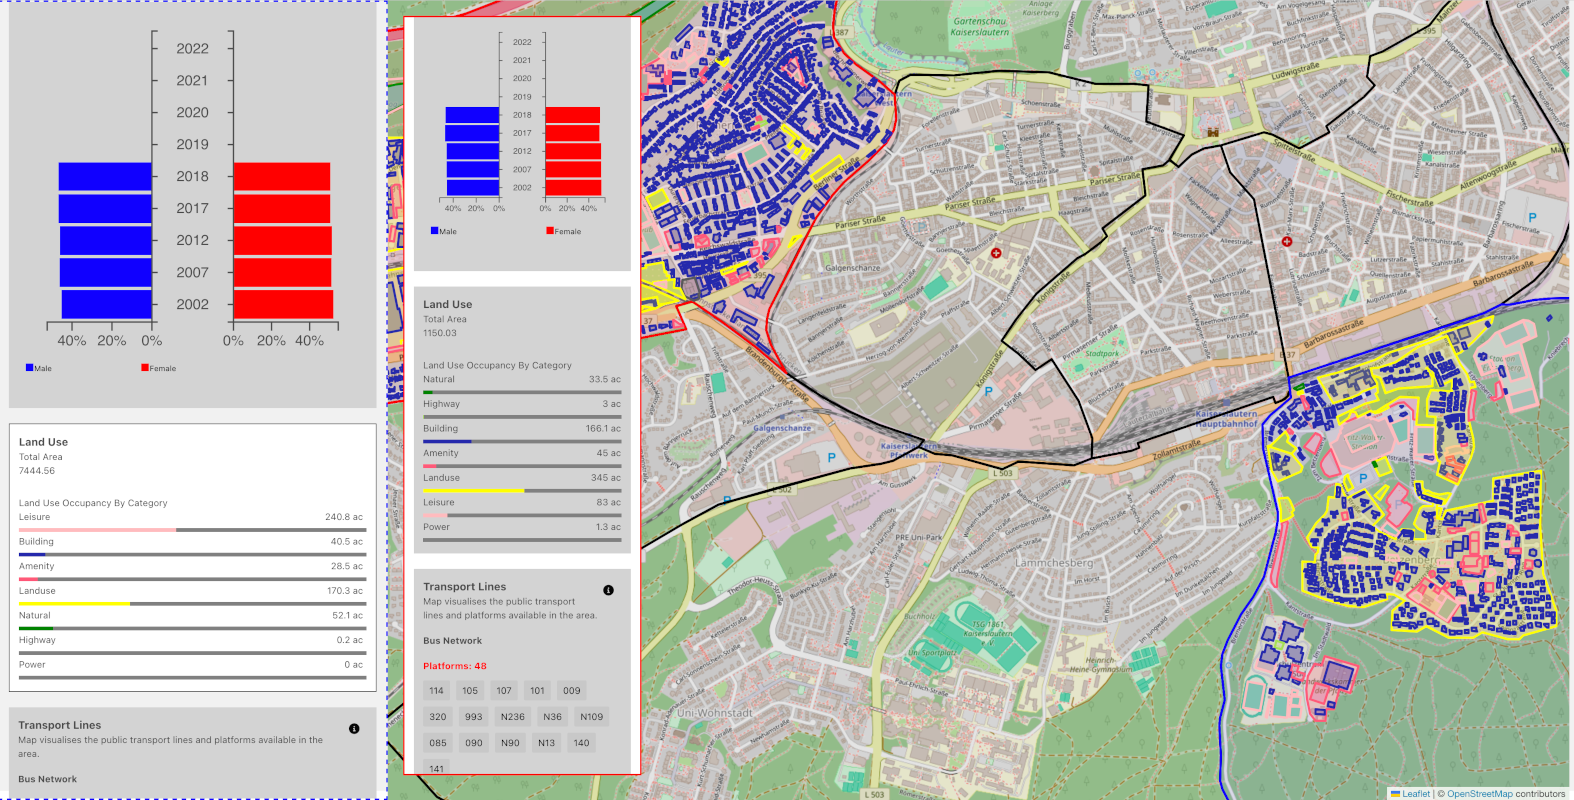
Task: Click 'Bus Network' heading in middle sidebar
Action: point(452,641)
